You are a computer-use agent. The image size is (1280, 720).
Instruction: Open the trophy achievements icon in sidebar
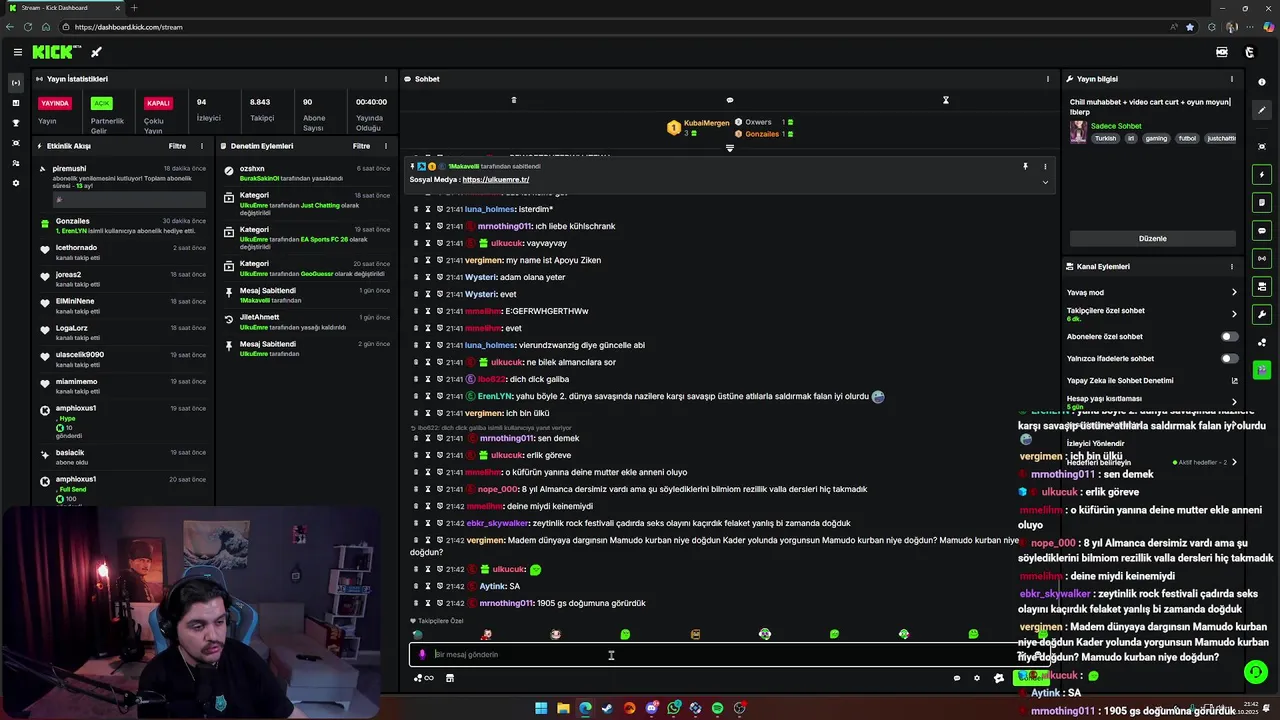tap(15, 123)
